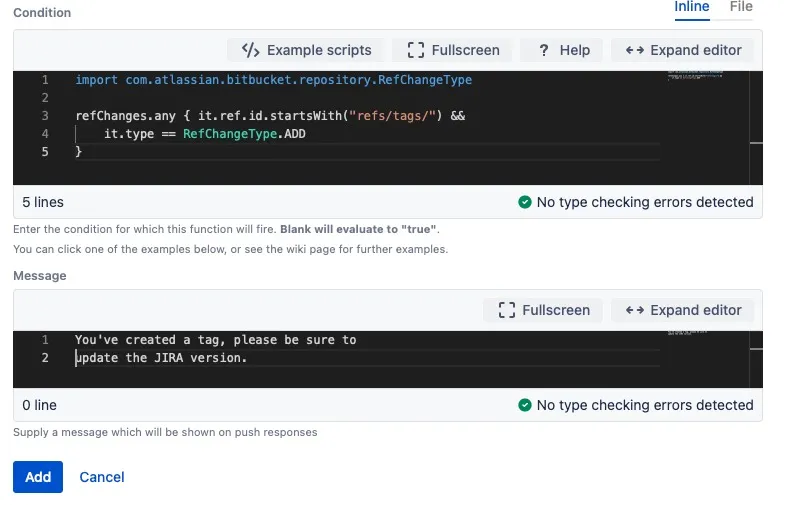The height and width of the screenshot is (505, 791).
Task: Click the Condition editor vertical scrollbar
Action: tap(756, 128)
